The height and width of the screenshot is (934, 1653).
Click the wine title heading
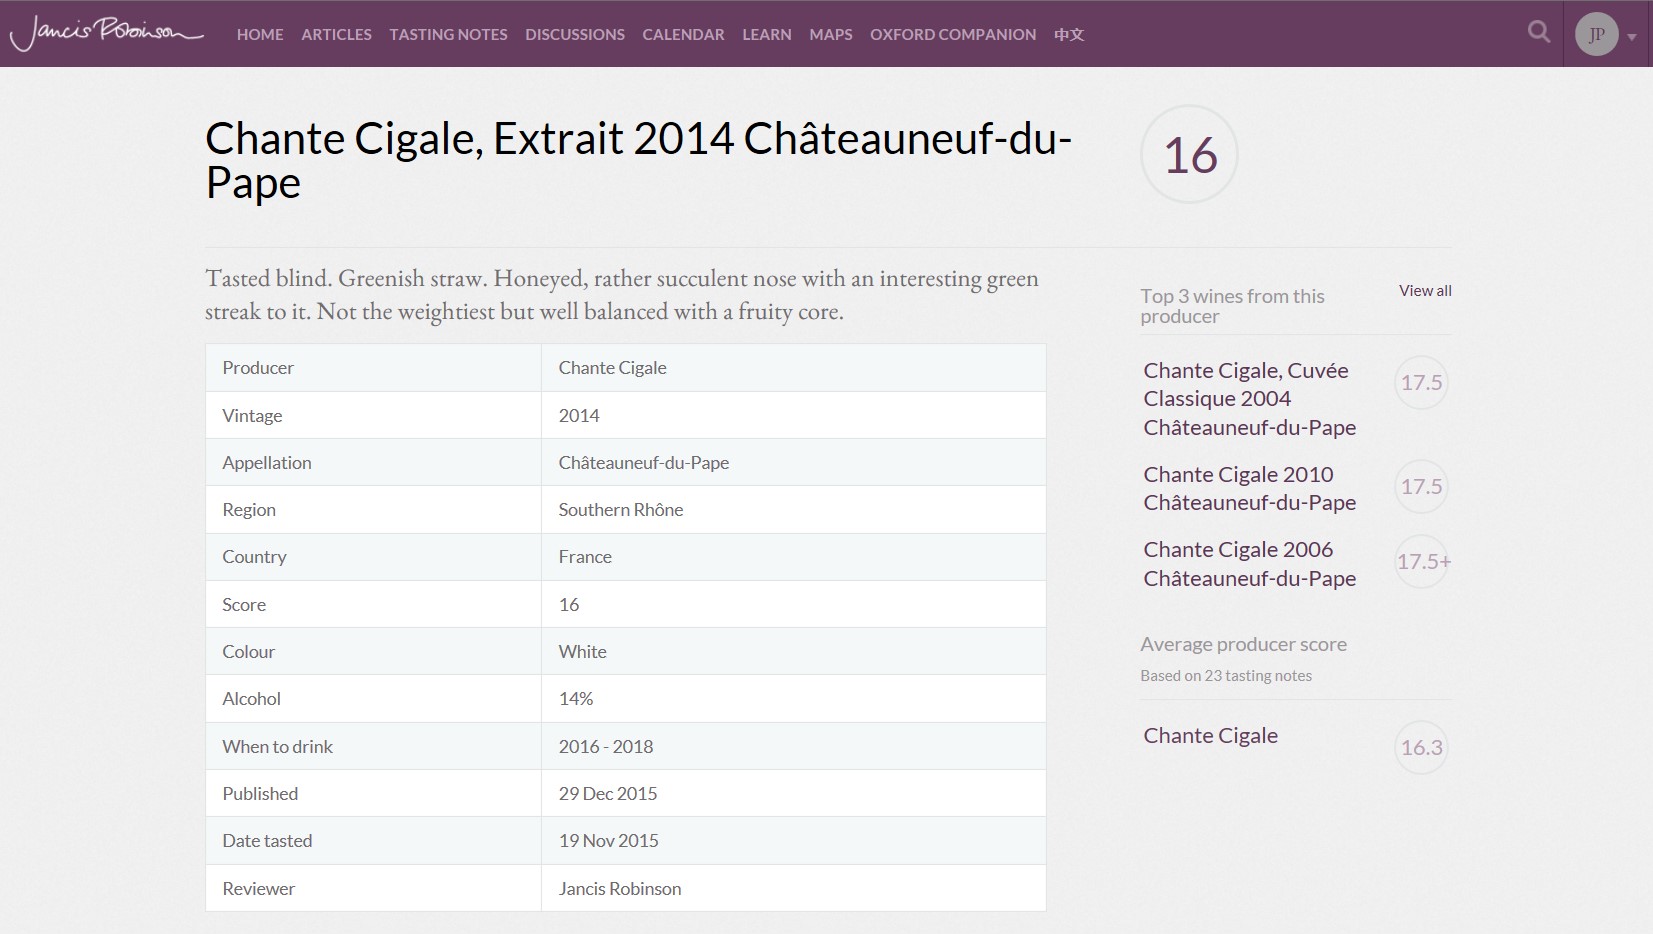click(x=638, y=160)
